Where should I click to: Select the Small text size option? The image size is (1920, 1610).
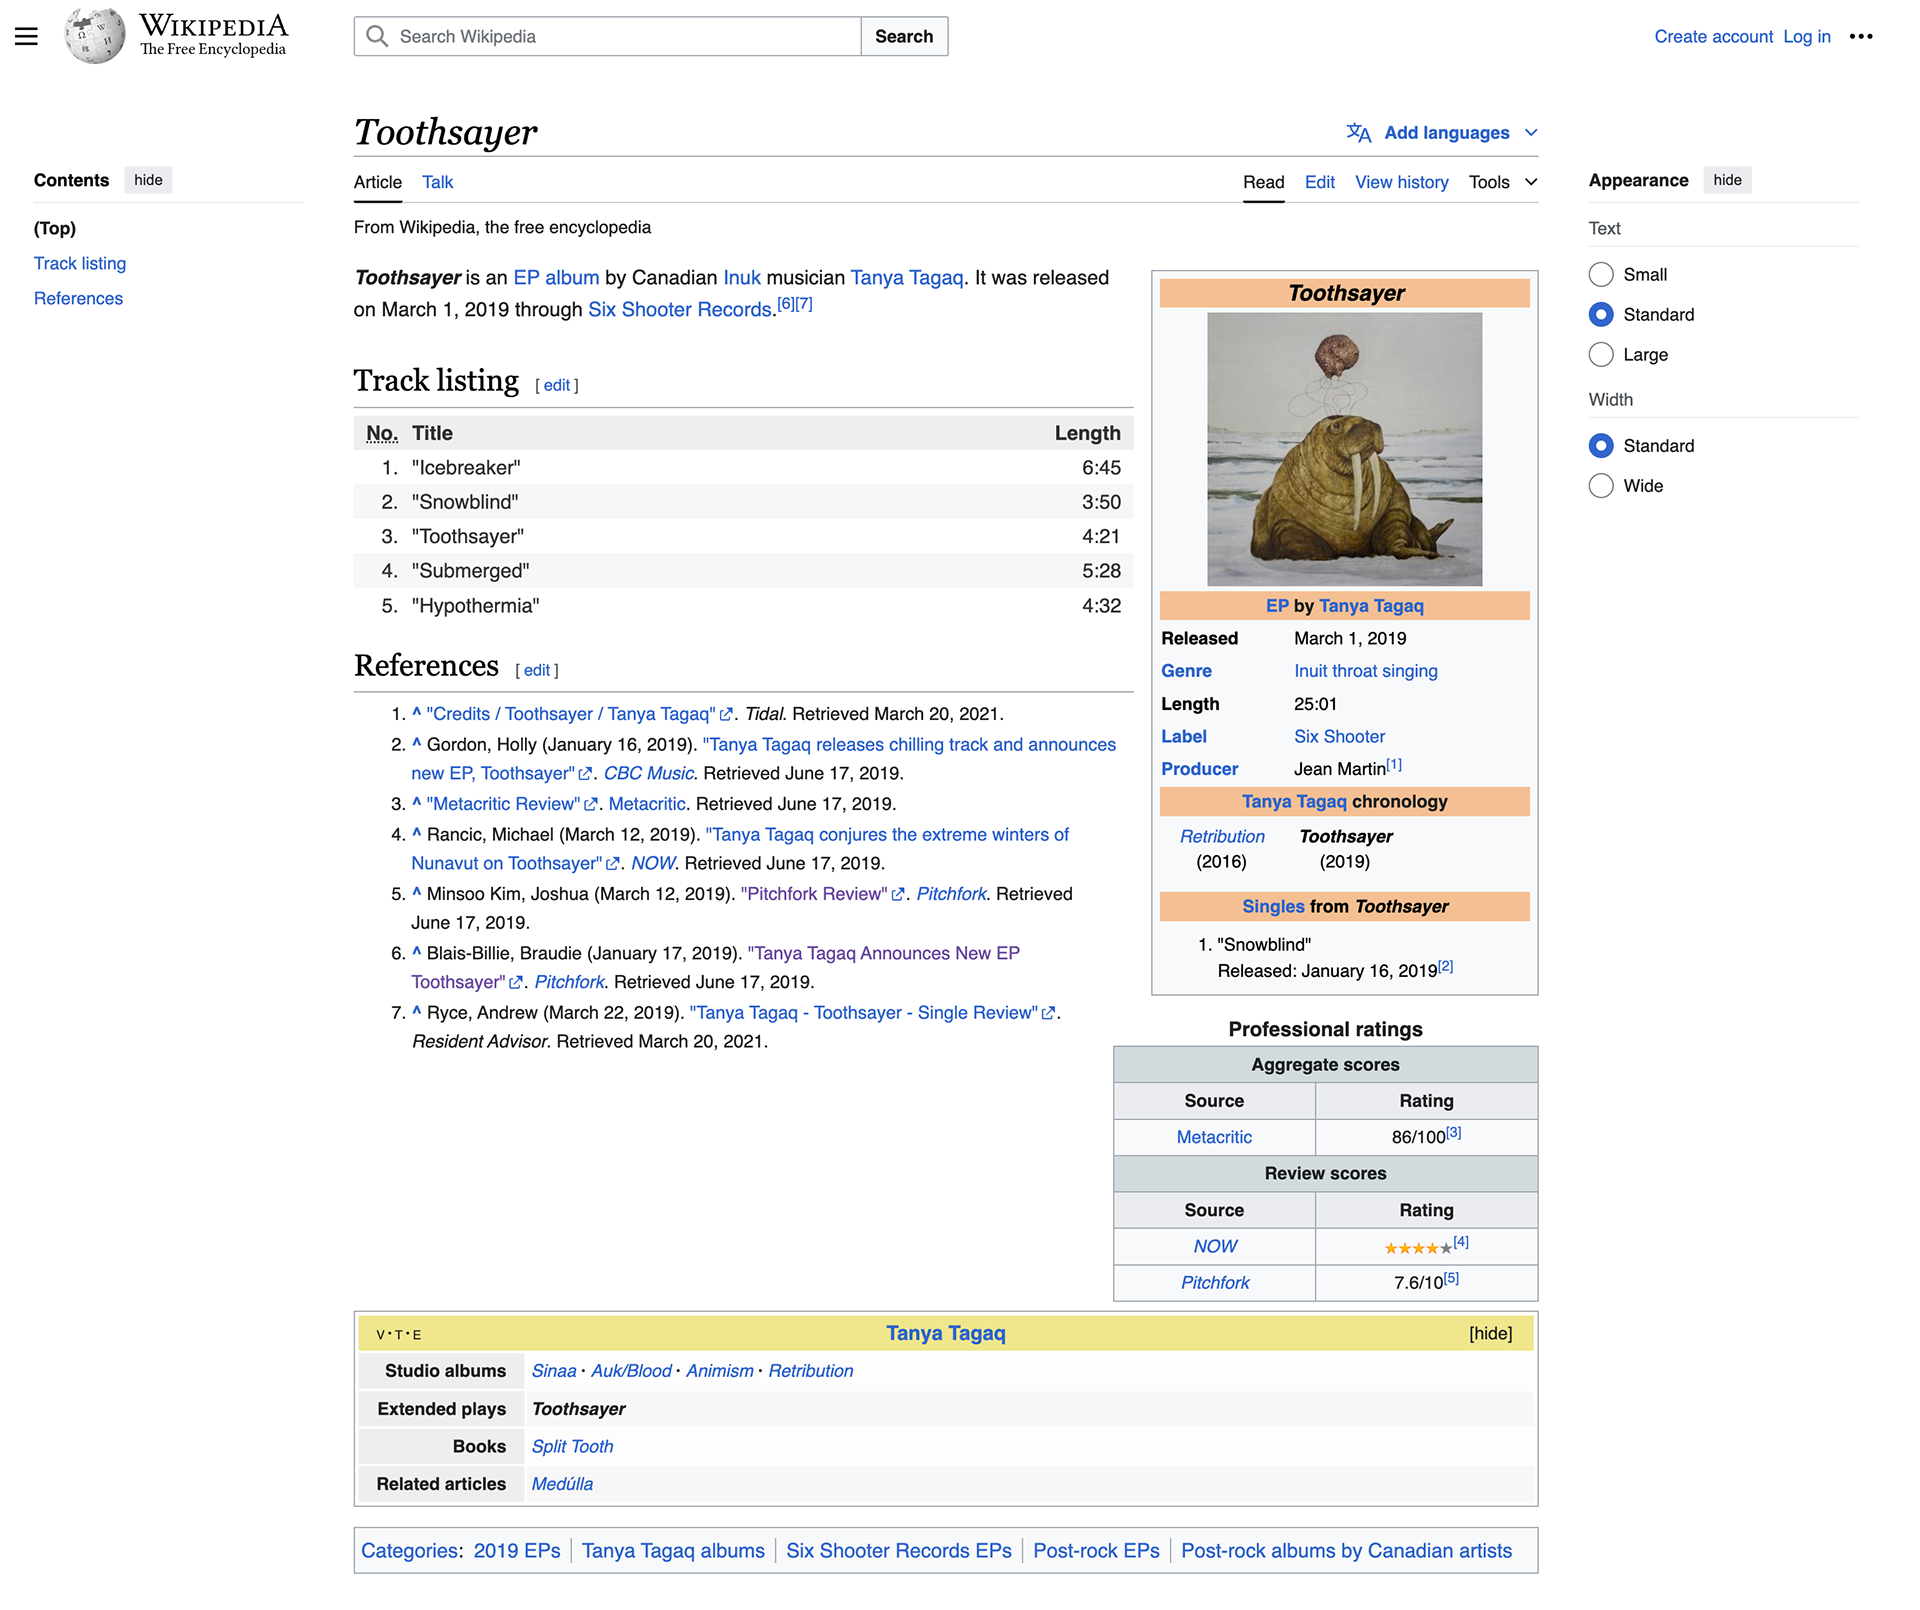click(1601, 275)
